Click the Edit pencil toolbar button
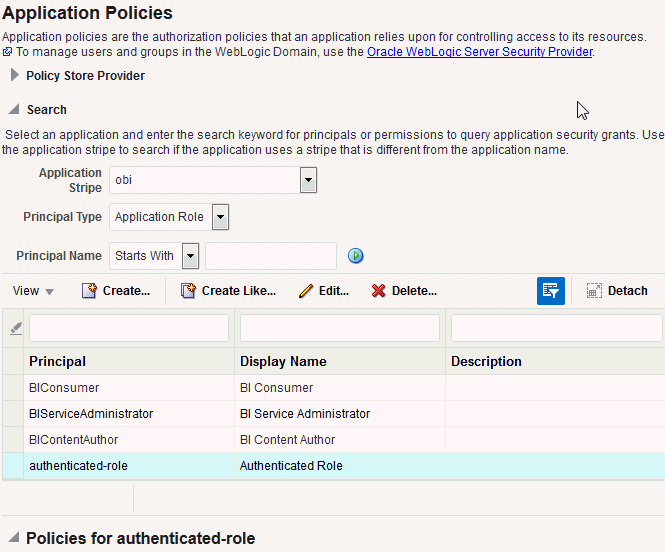665x552 pixels. 324,291
